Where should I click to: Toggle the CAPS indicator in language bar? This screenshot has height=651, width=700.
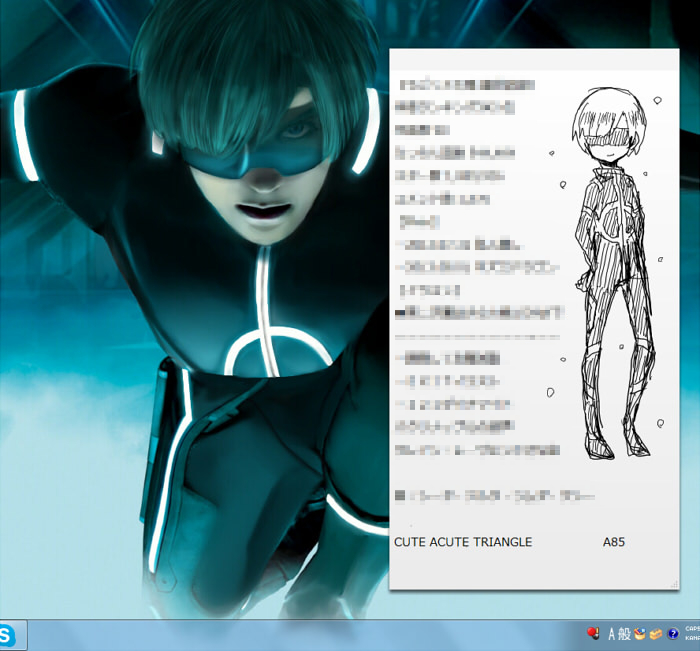pos(692,629)
